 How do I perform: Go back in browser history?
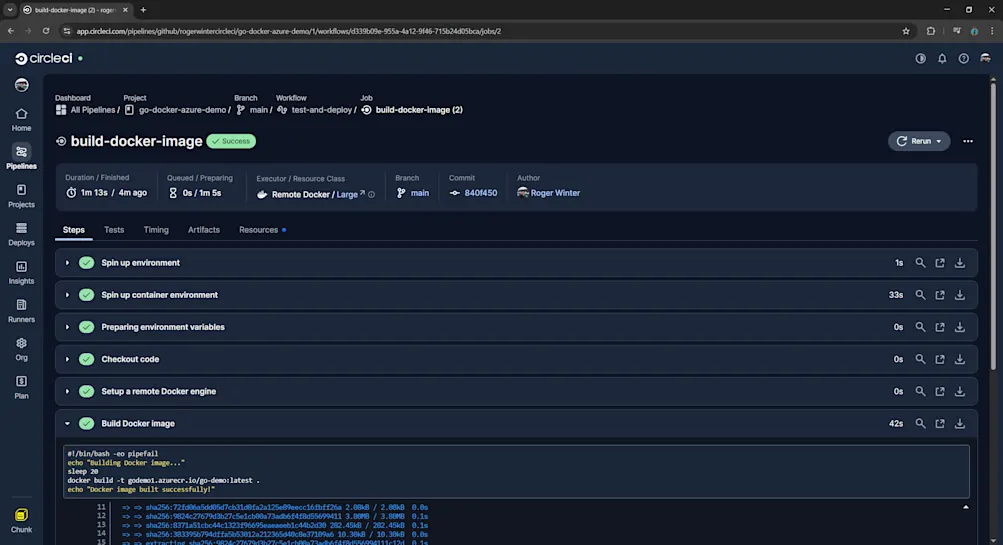pyautogui.click(x=11, y=31)
